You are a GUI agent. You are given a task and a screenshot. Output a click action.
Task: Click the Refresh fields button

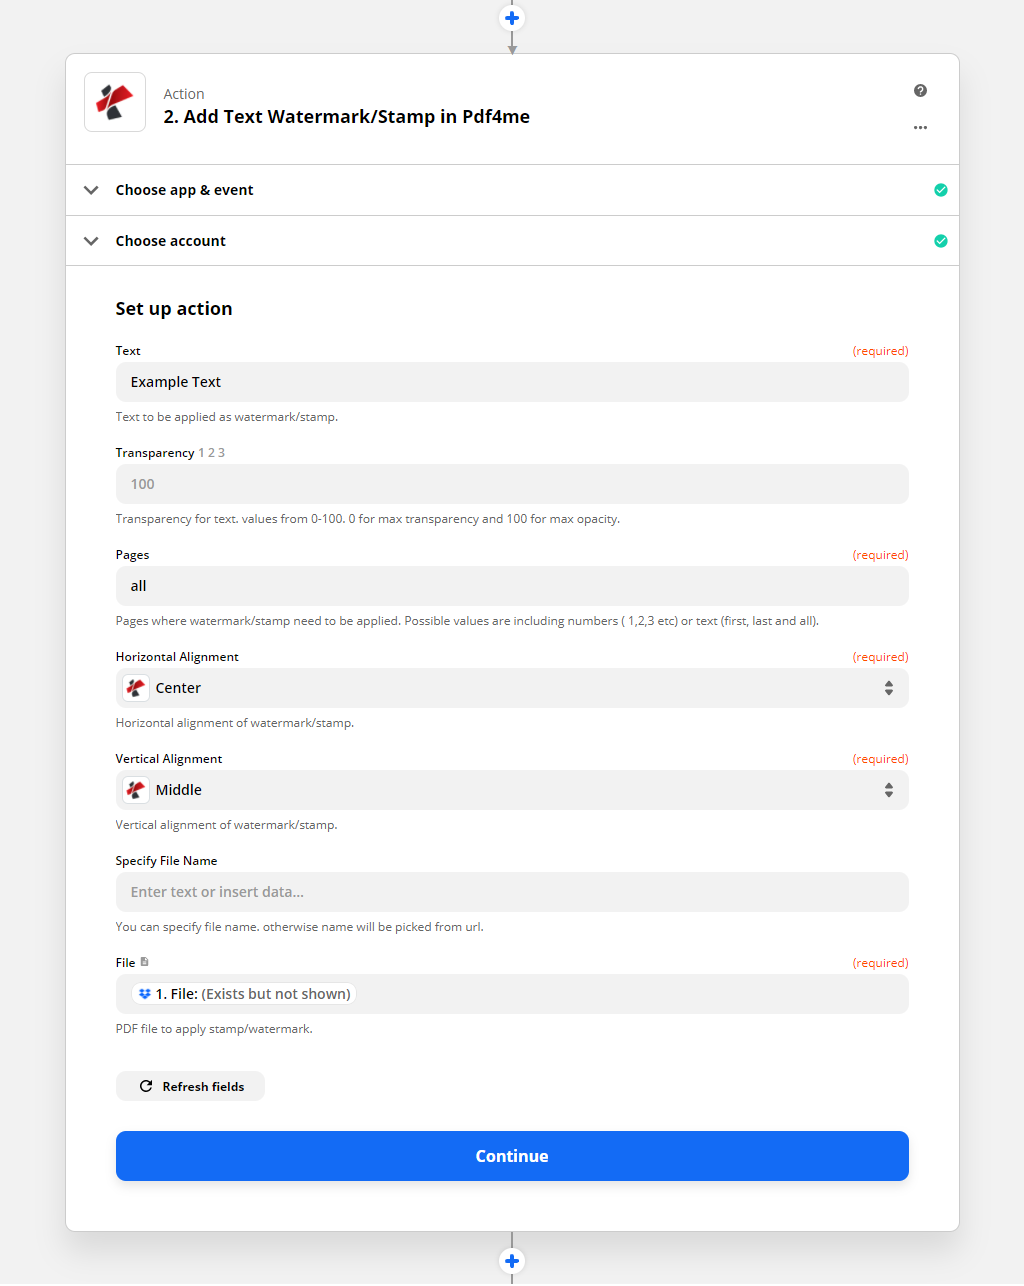point(190,1086)
